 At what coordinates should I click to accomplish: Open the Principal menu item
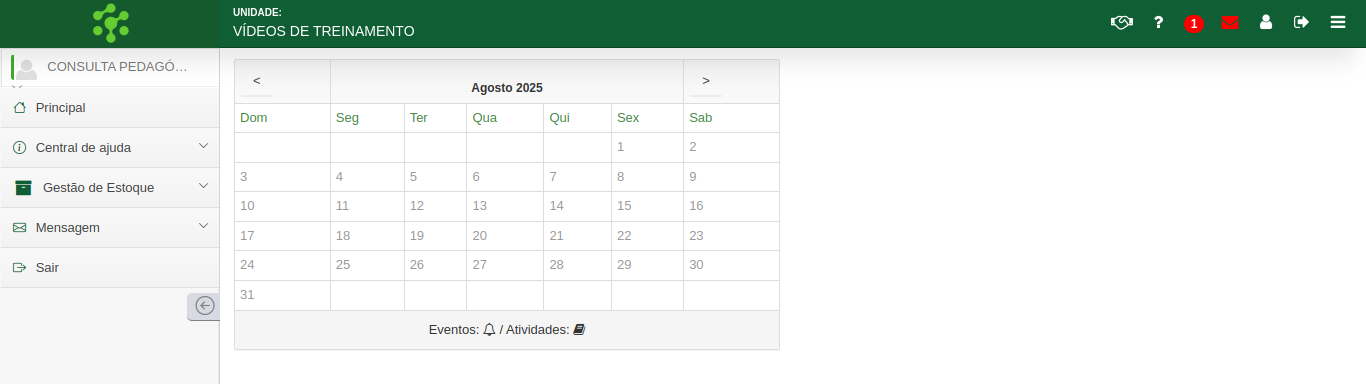tap(110, 107)
